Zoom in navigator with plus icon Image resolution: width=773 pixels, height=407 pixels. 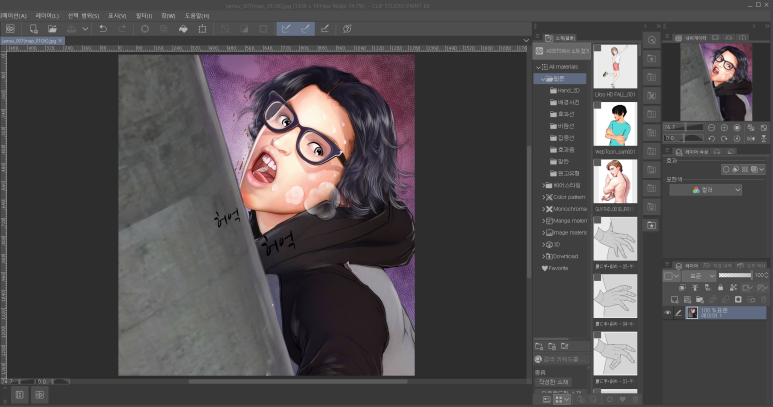724,128
